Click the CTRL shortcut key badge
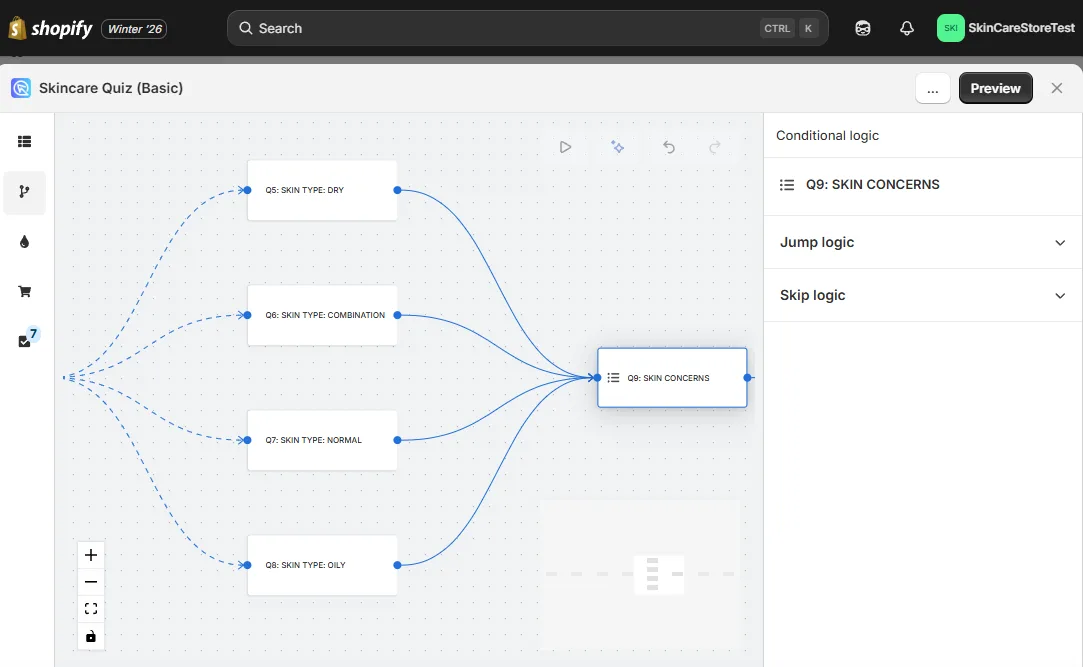 click(x=777, y=28)
